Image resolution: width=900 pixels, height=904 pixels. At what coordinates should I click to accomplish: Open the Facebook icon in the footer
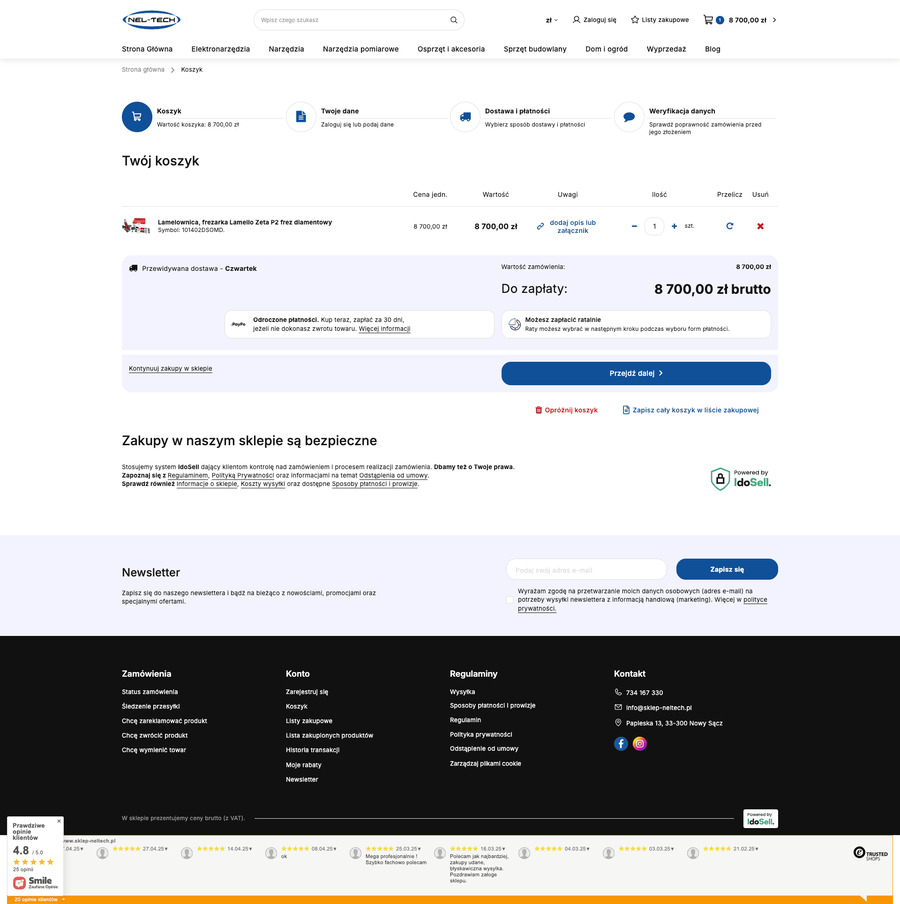(x=620, y=743)
